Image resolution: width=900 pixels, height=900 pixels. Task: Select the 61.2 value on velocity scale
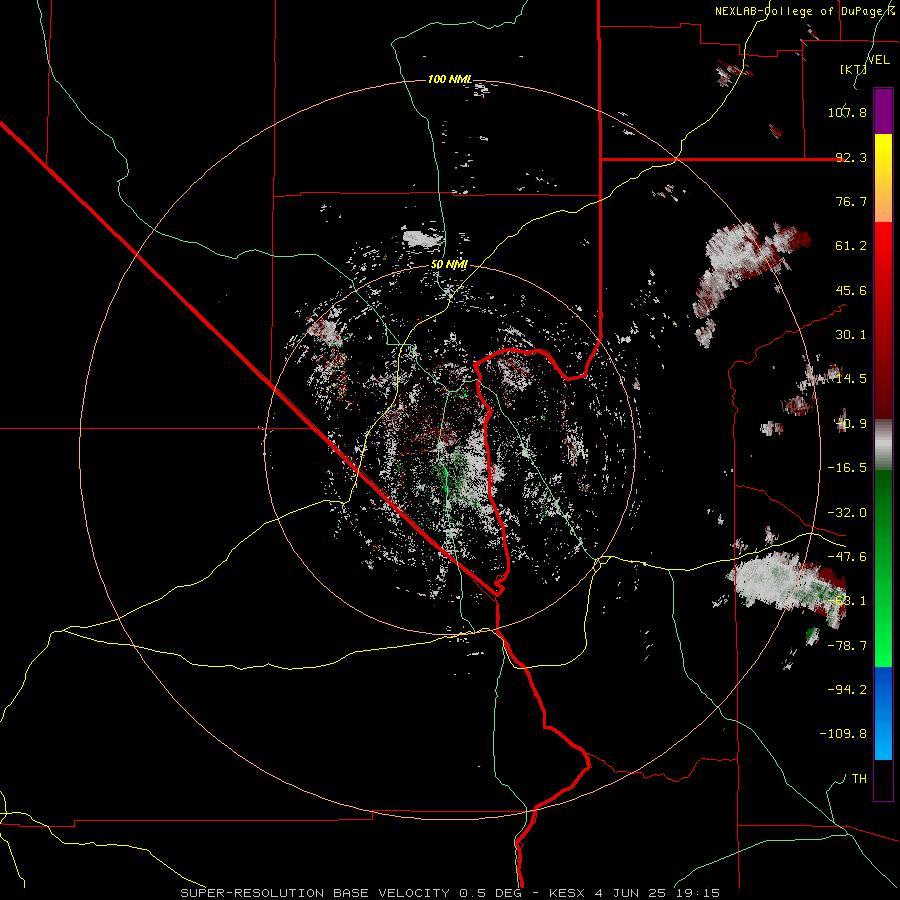click(851, 246)
